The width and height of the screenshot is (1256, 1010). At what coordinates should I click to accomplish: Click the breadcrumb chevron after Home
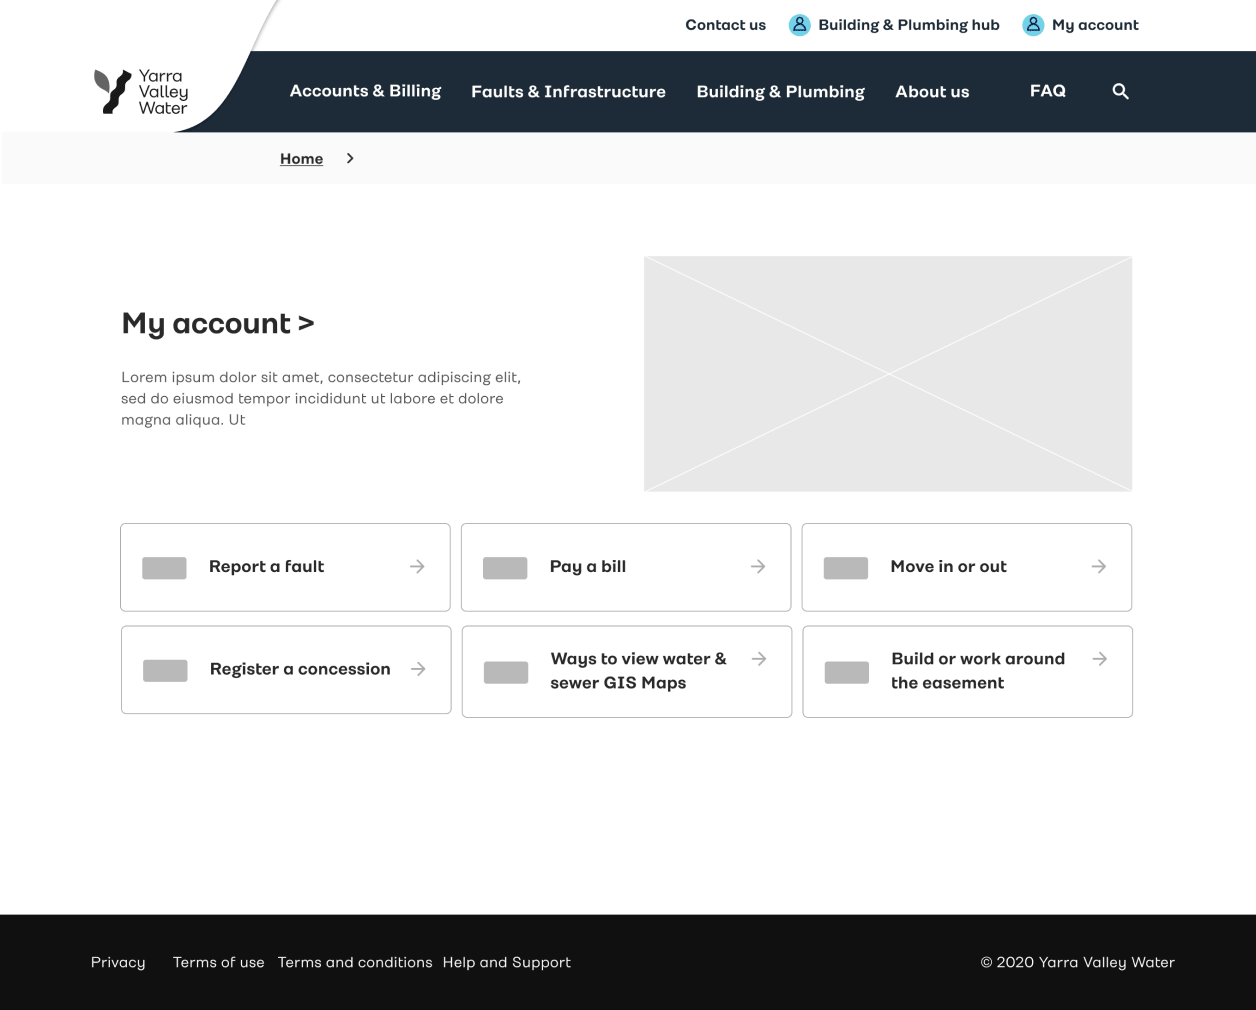pyautogui.click(x=350, y=158)
